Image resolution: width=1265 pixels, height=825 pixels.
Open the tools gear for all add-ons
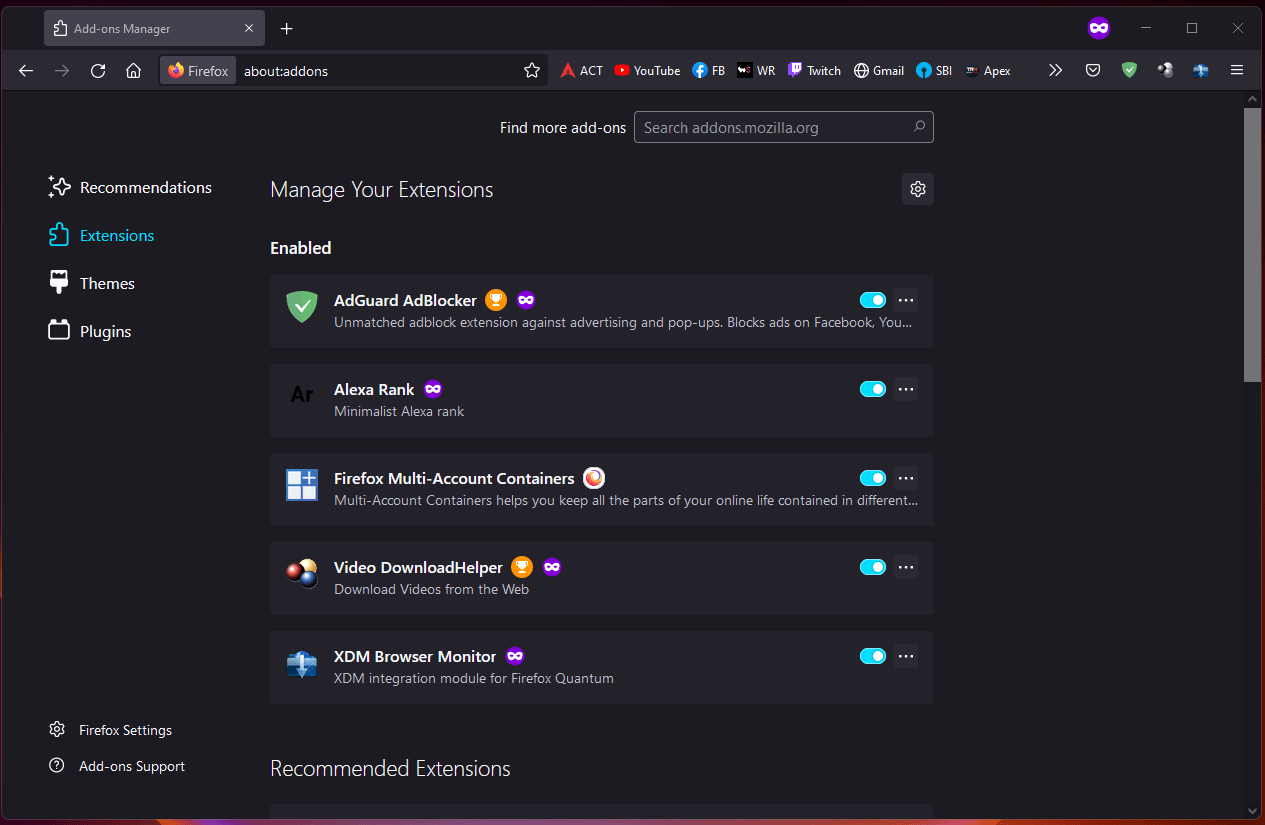(918, 188)
